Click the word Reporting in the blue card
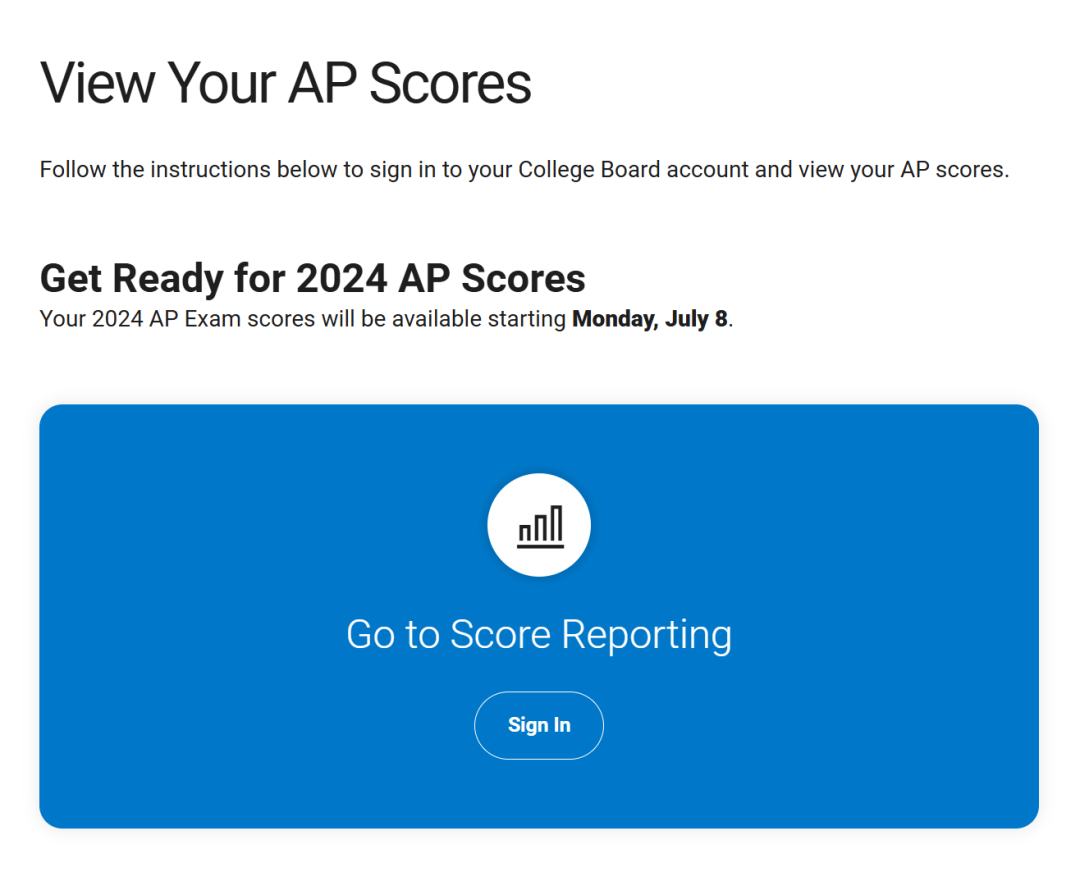 (646, 636)
